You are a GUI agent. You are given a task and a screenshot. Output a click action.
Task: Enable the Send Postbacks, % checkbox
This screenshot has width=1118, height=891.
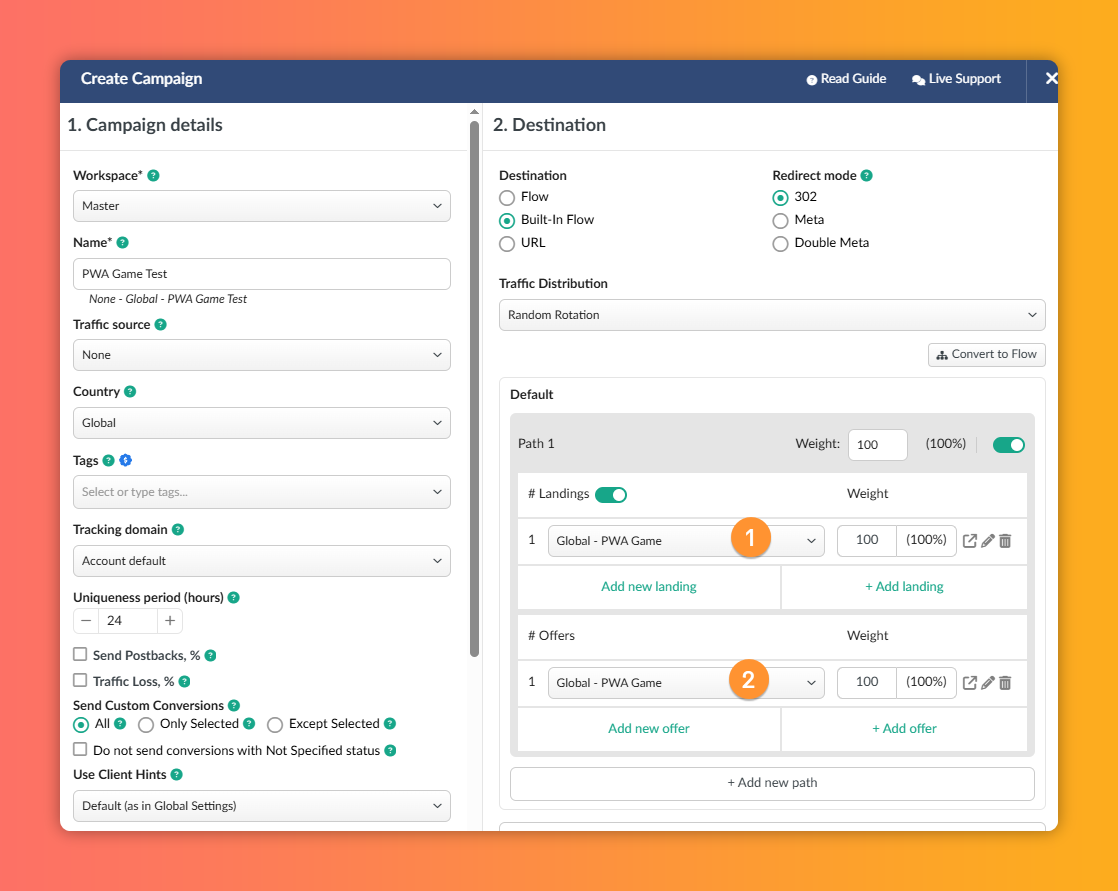point(80,655)
